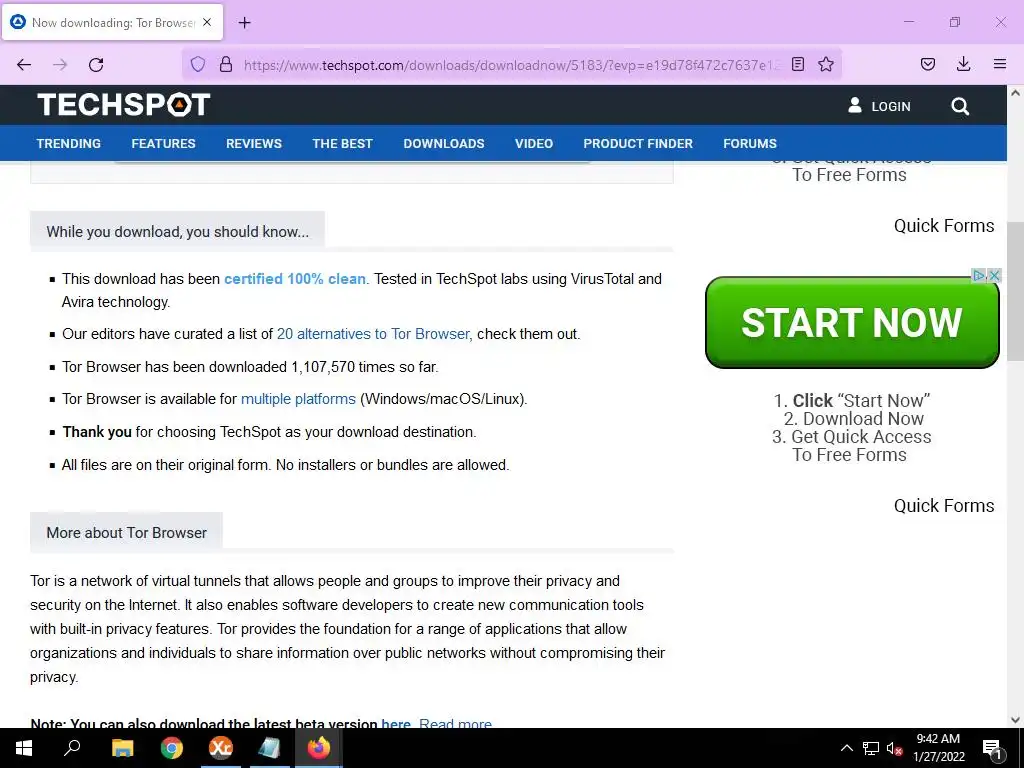This screenshot has height=768, width=1024.
Task: Open '20 alternatives to Tor Browser' link
Action: tap(374, 334)
